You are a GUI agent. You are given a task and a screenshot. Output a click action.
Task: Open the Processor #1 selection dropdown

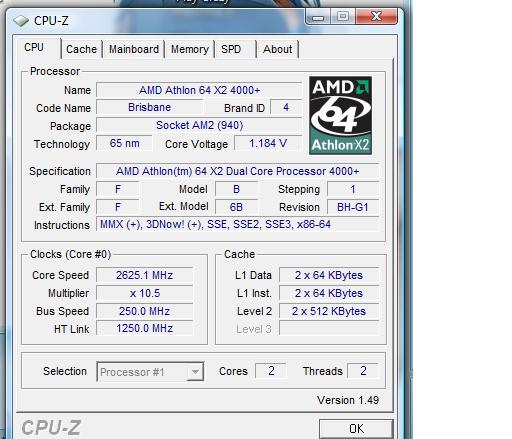(x=150, y=372)
